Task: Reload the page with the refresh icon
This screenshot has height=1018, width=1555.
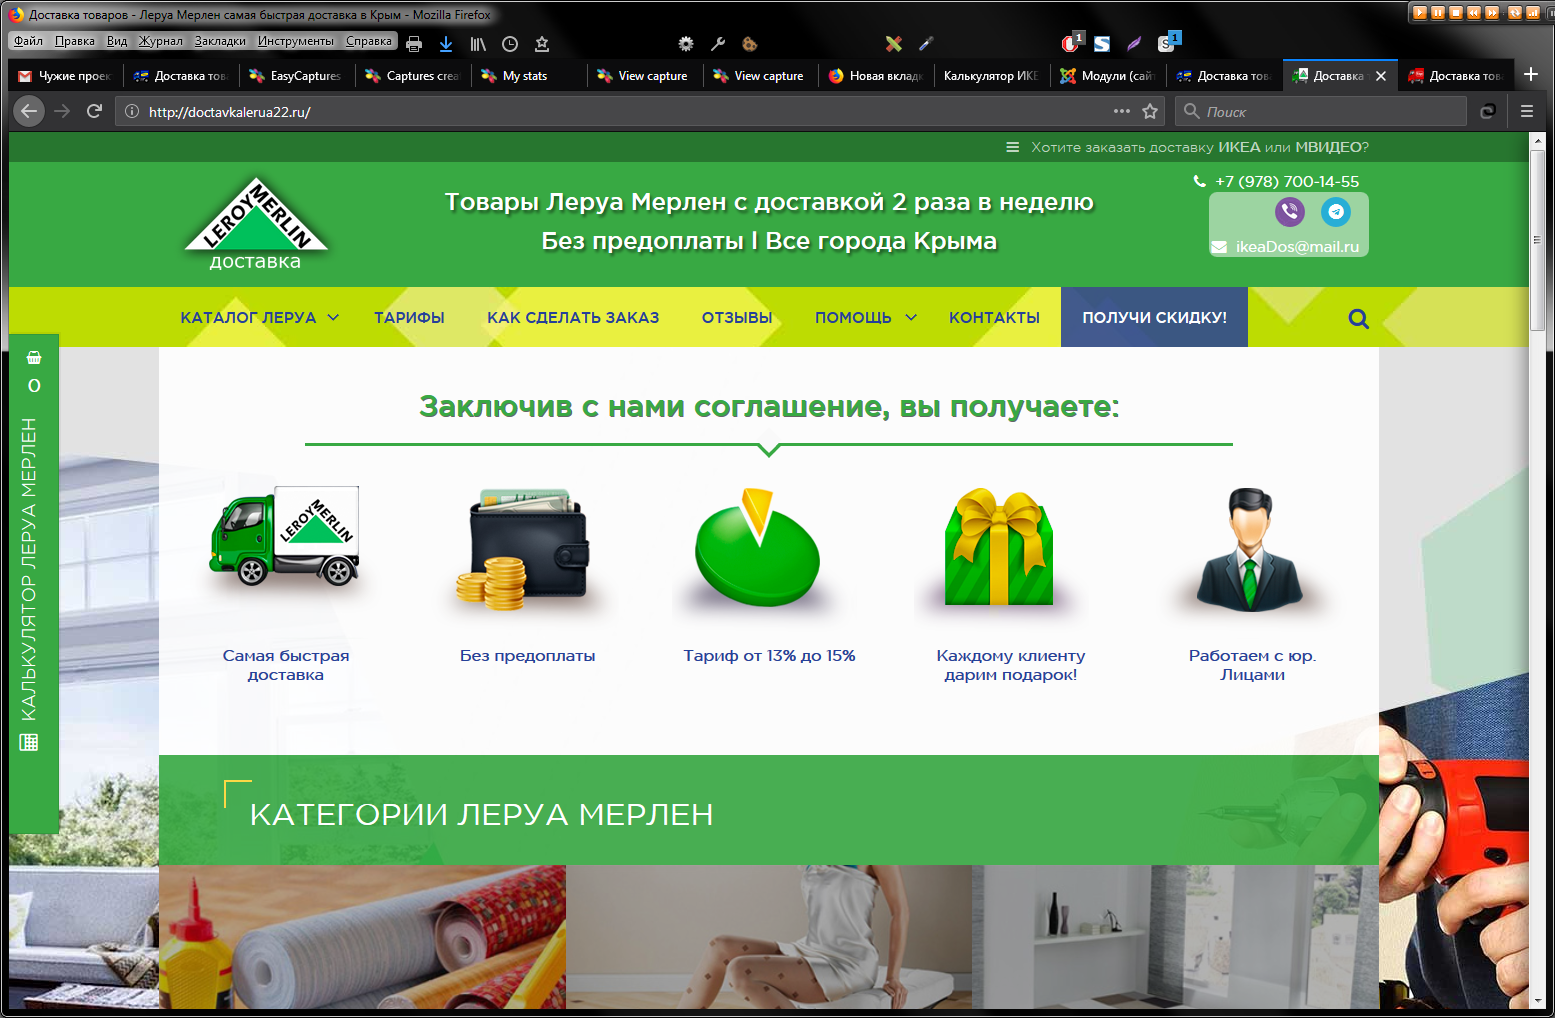Action: click(x=94, y=111)
